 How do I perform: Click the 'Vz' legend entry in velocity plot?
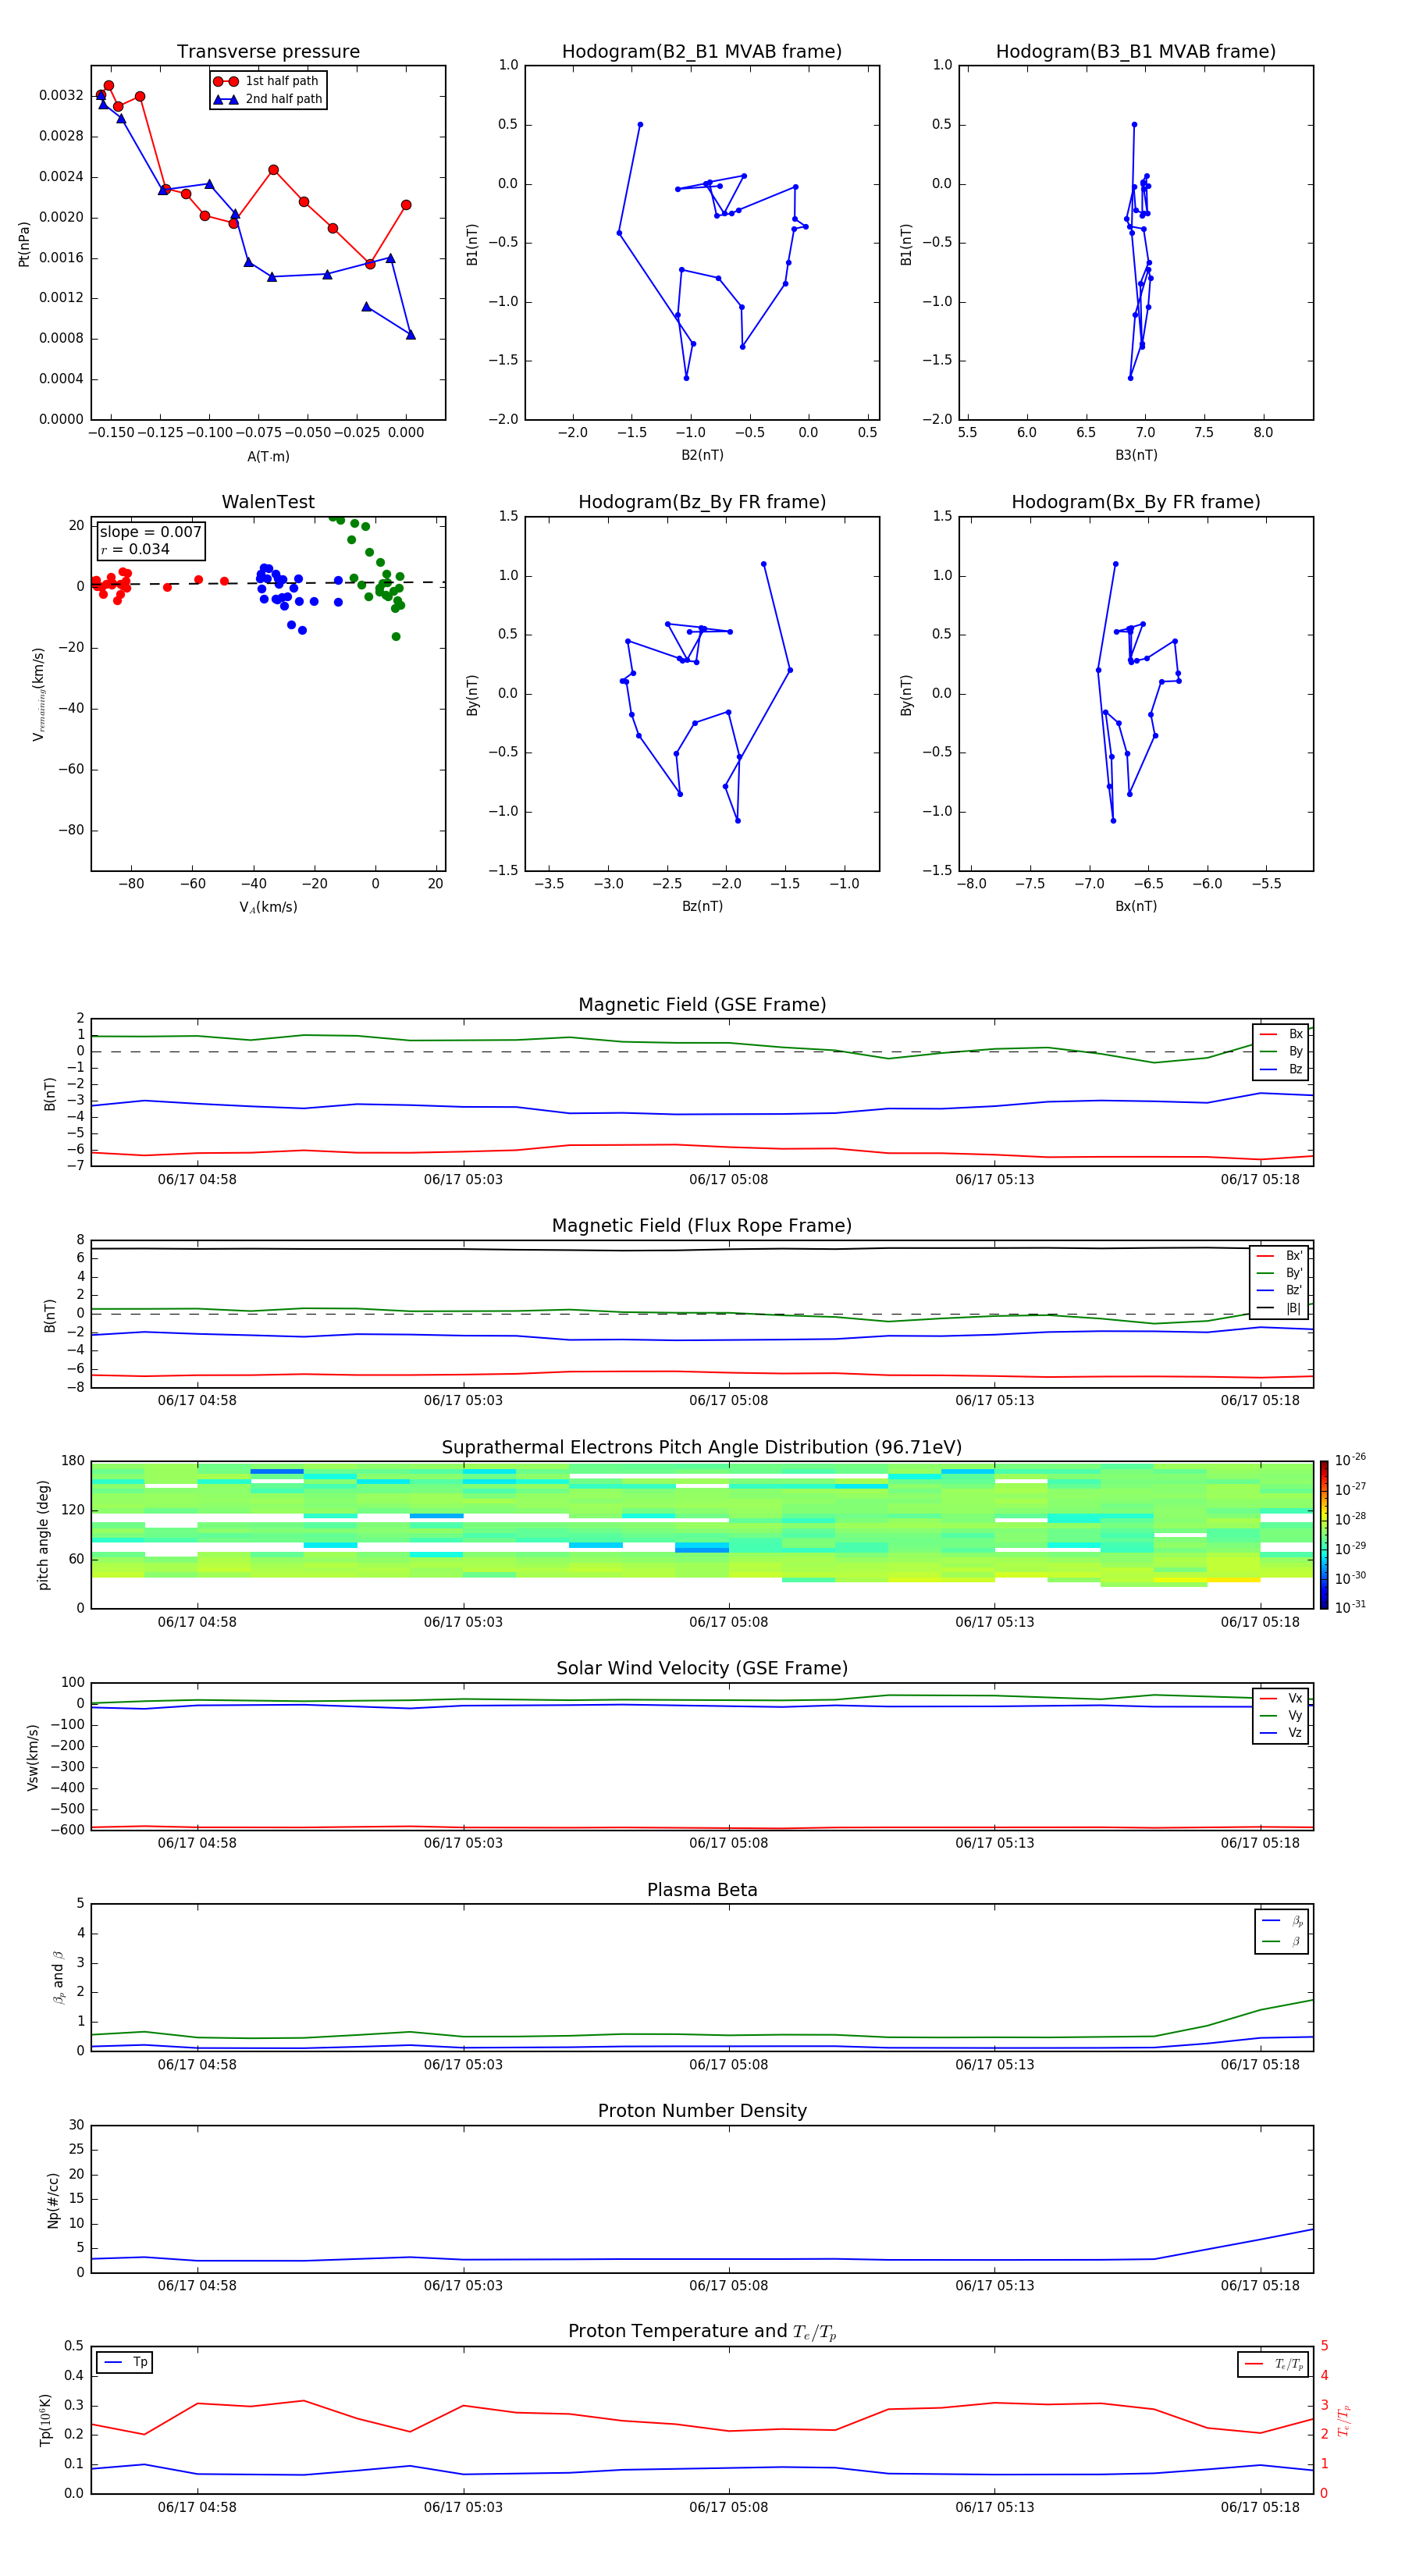click(x=1281, y=1733)
